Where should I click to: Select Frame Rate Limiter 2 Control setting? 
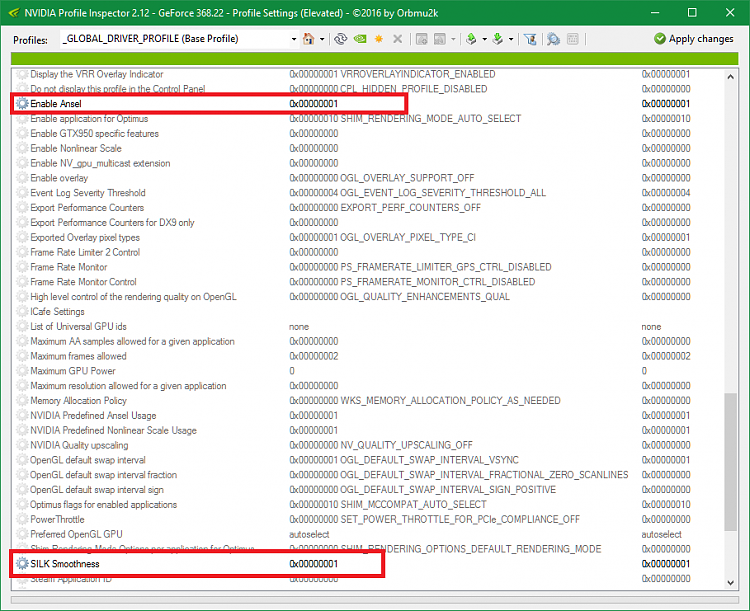click(368, 252)
